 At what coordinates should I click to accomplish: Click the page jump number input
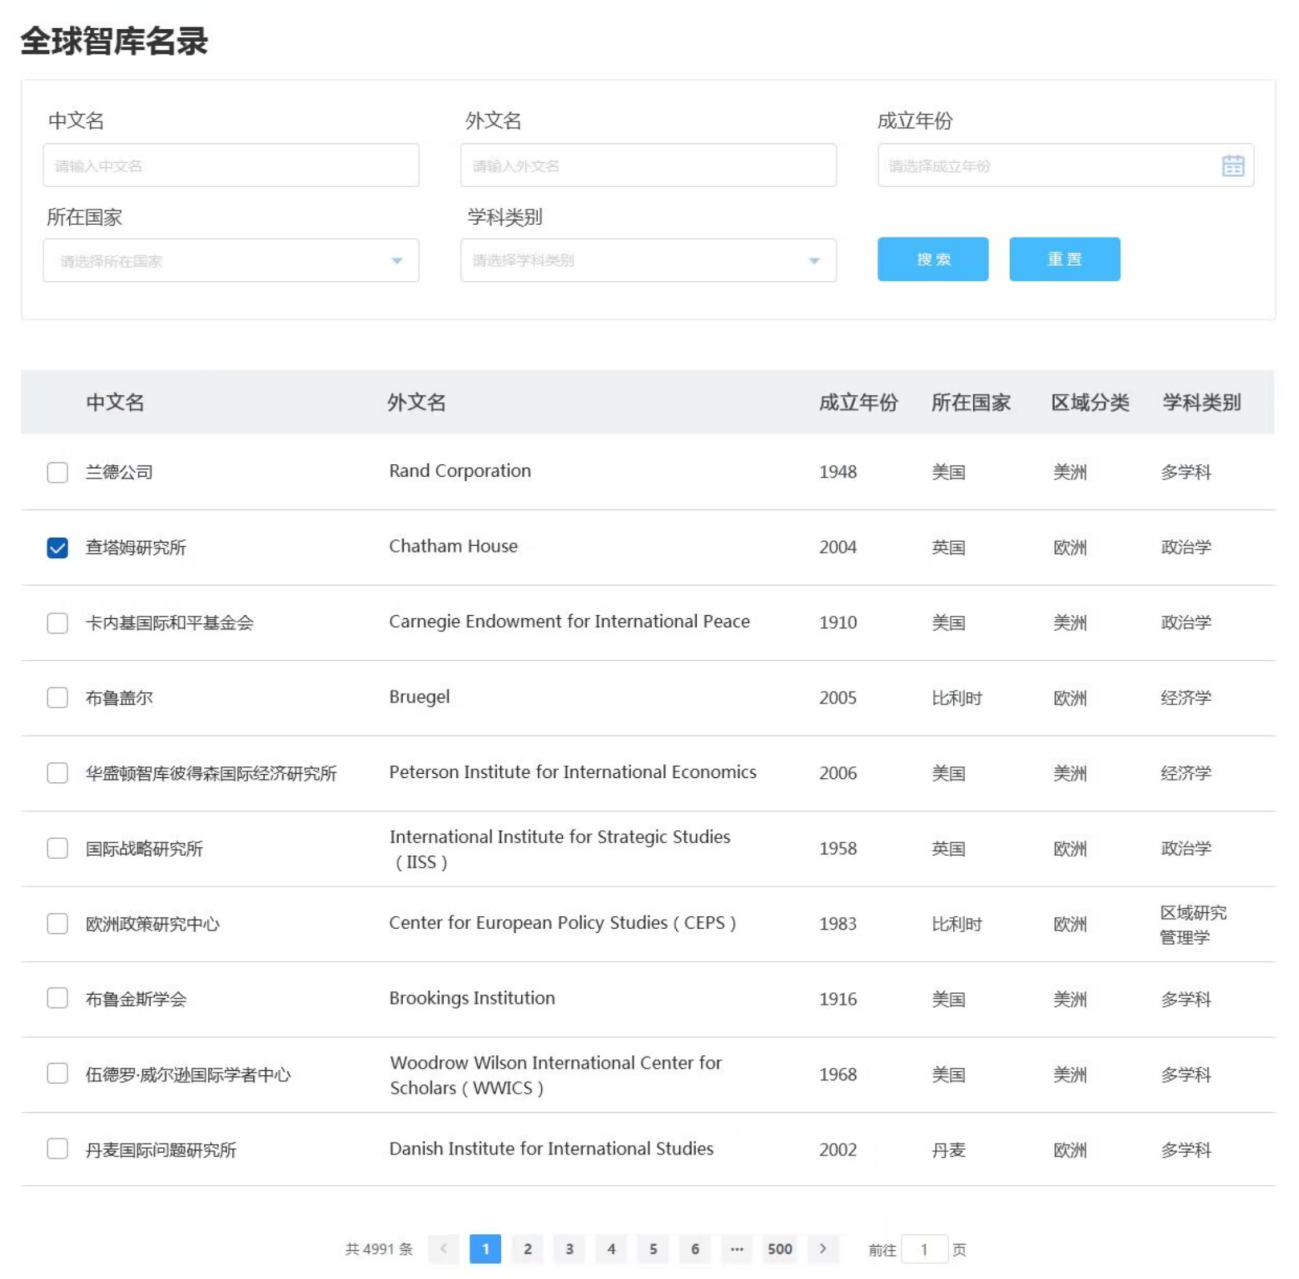point(924,1249)
